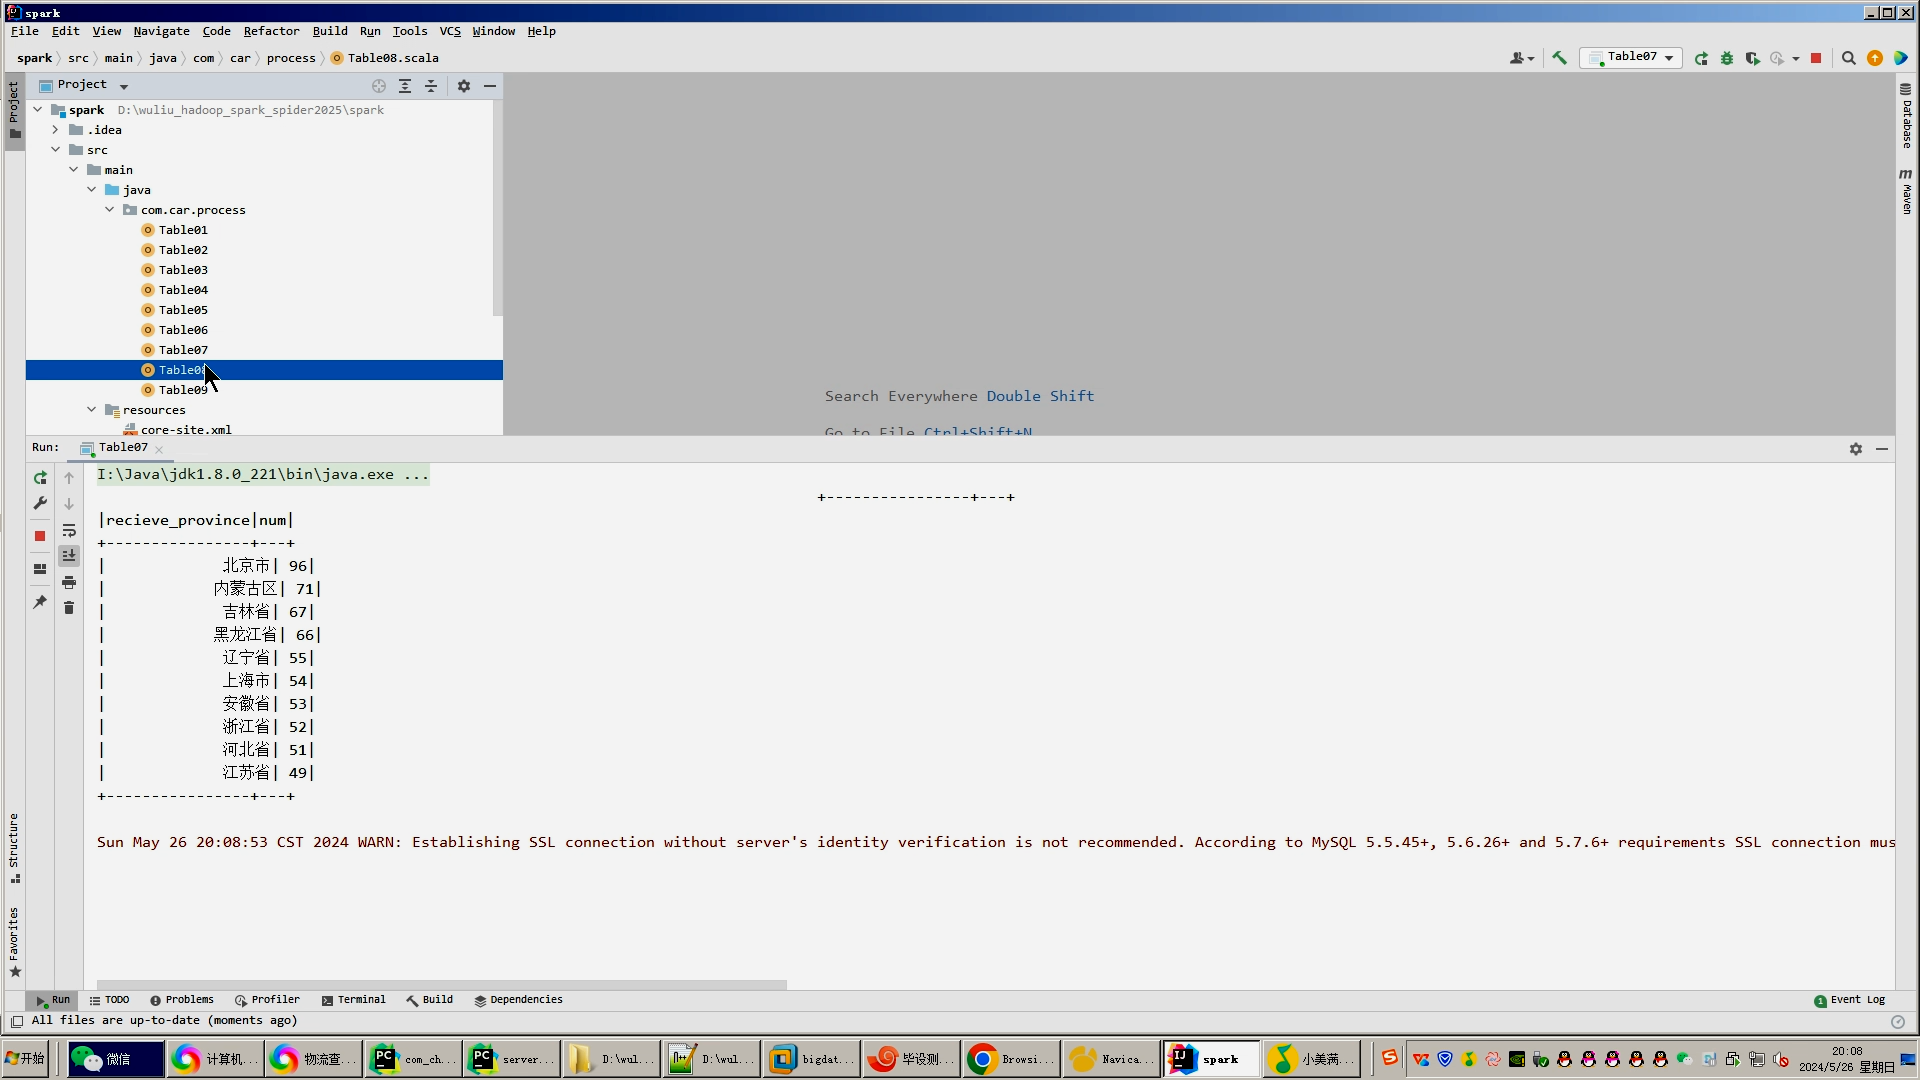This screenshot has height=1080, width=1920.
Task: Click the Terminal tab in the bottom panel
Action: pos(361,1000)
